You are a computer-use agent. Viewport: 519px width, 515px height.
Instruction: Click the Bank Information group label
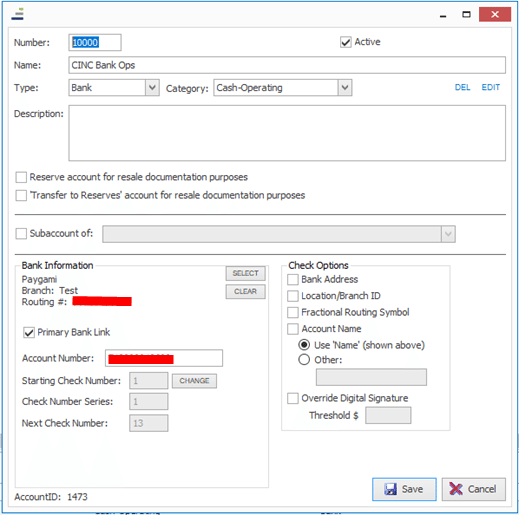click(57, 266)
